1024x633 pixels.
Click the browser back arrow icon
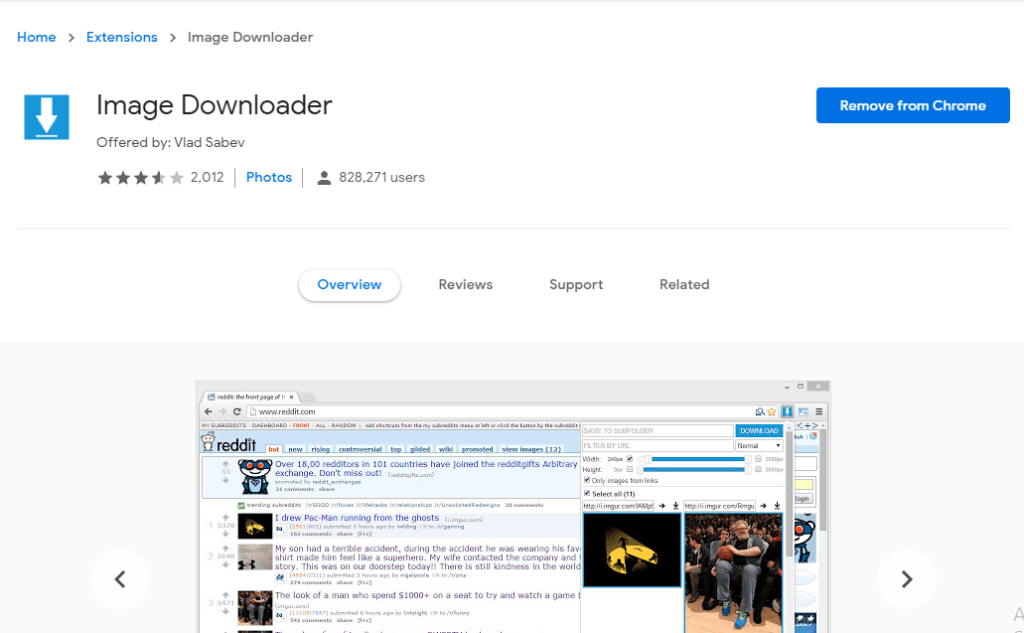[x=209, y=412]
